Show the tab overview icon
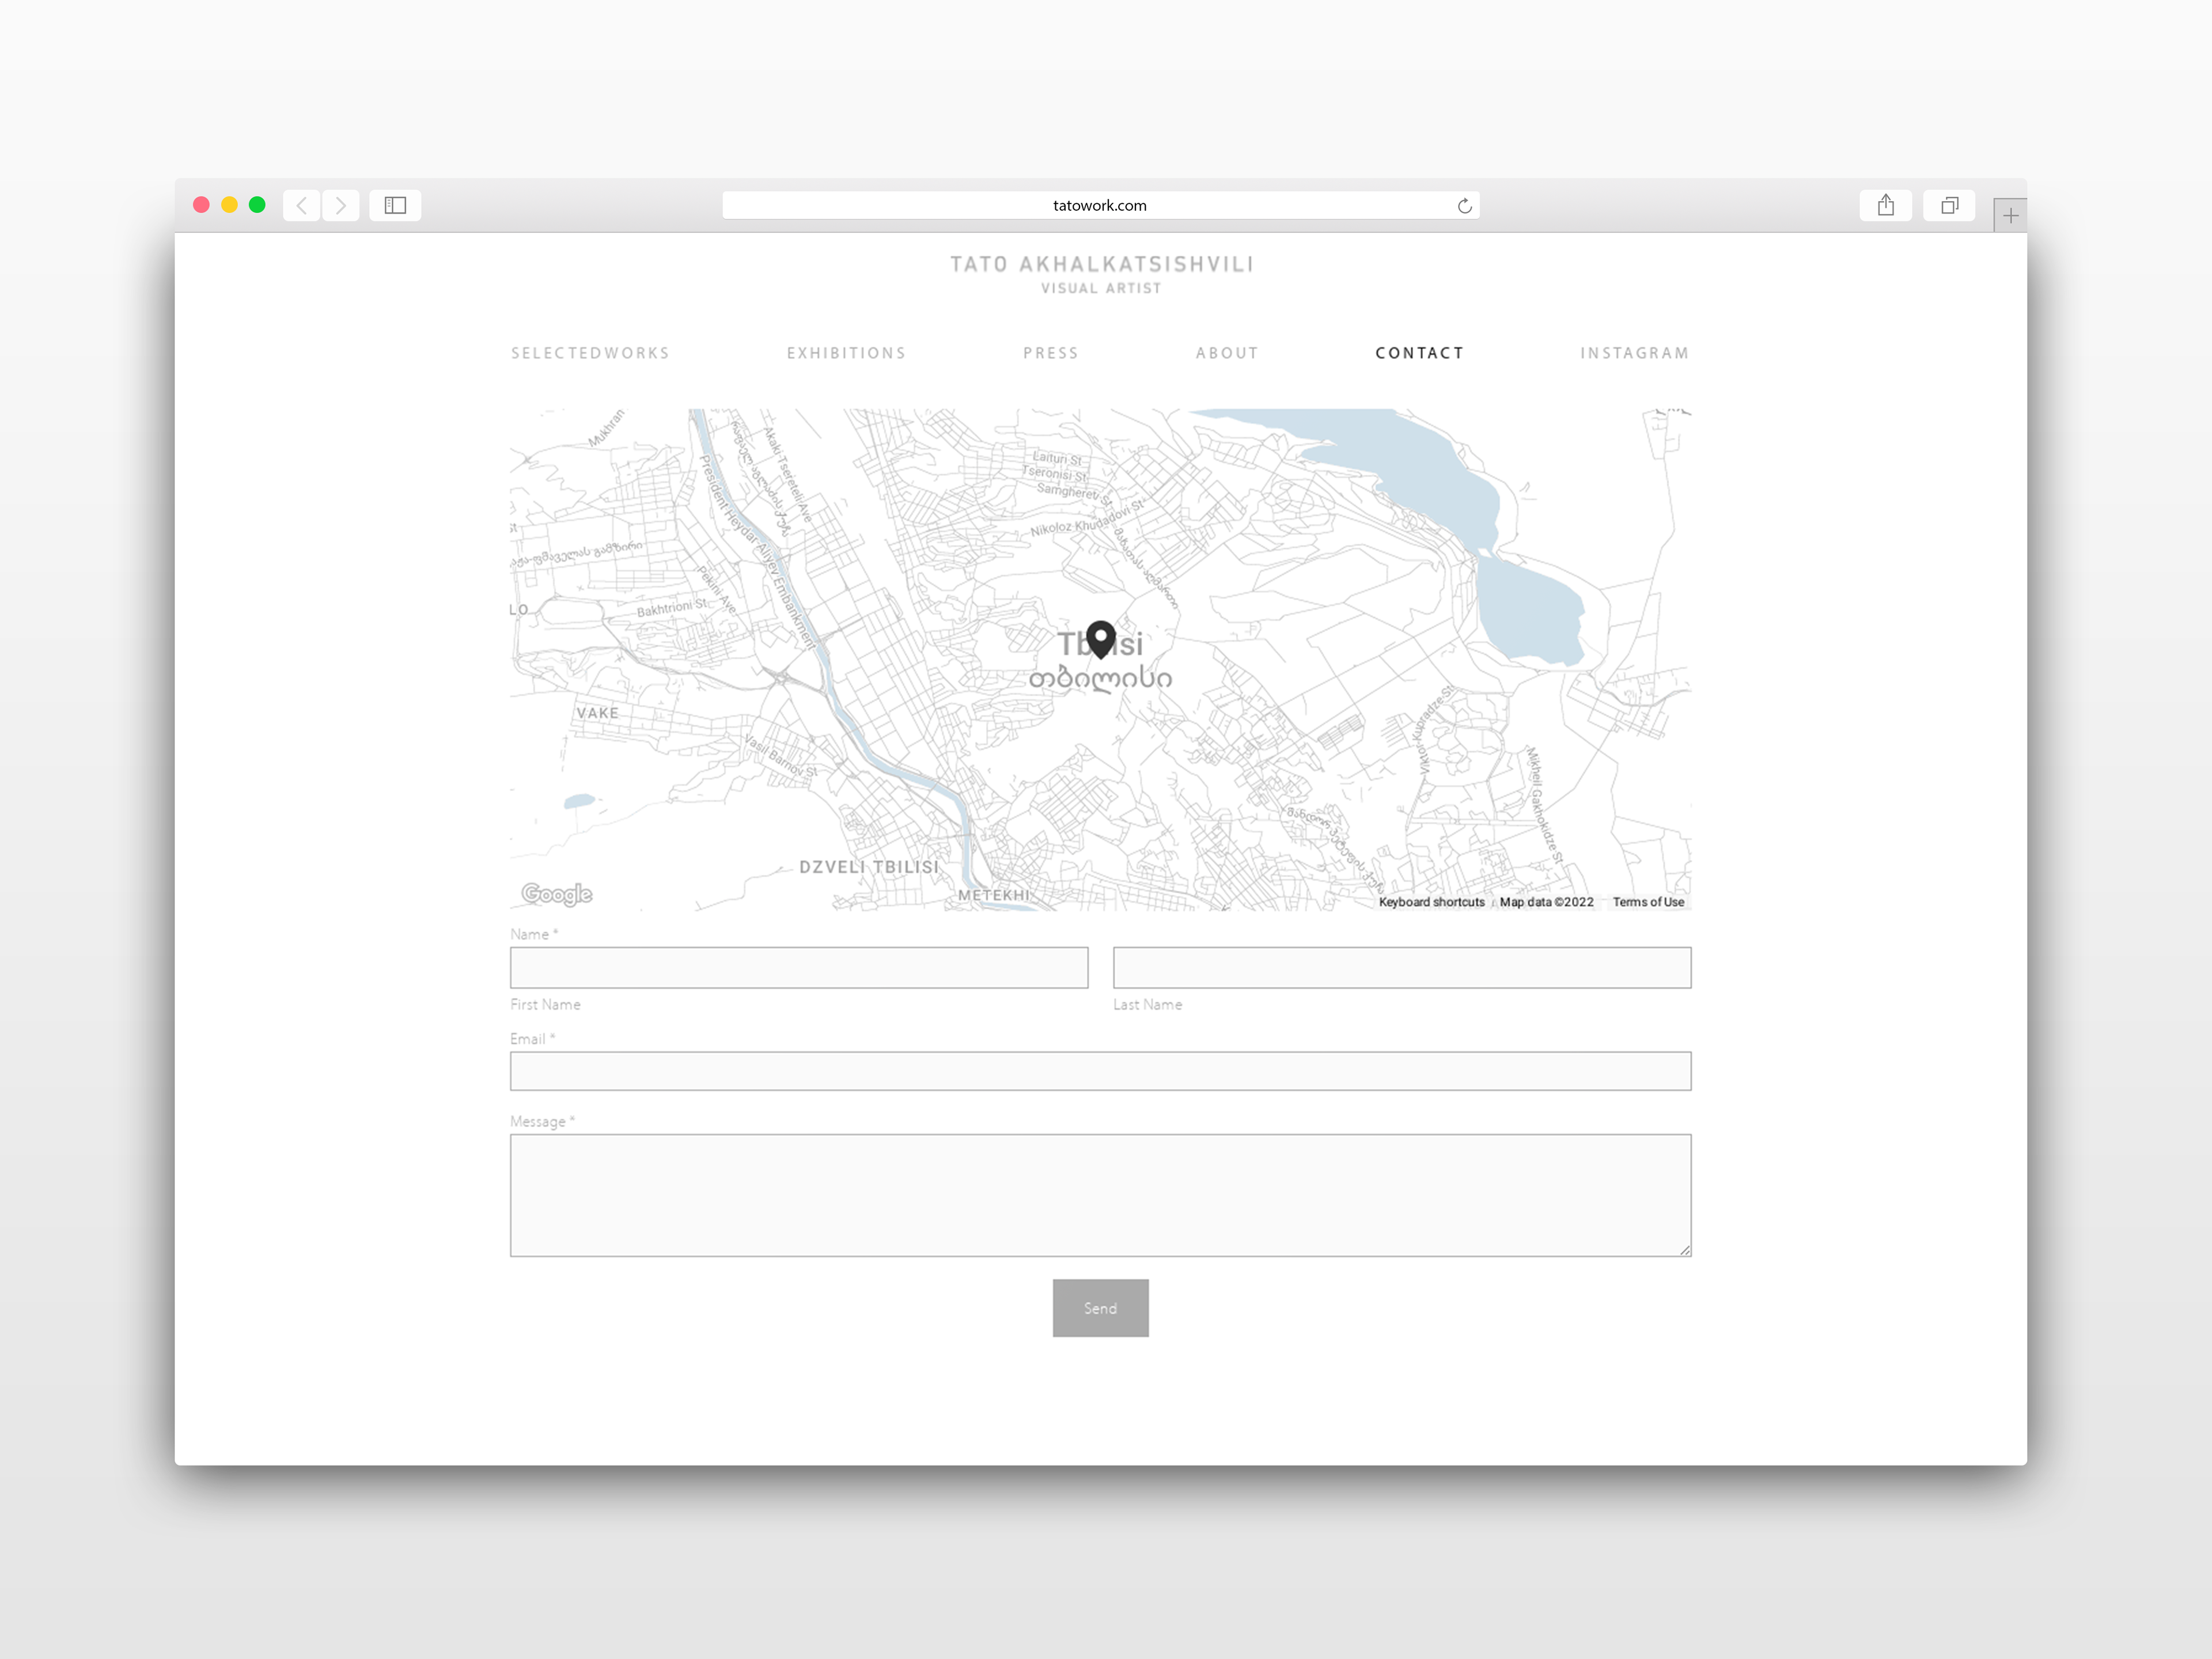 click(1949, 205)
